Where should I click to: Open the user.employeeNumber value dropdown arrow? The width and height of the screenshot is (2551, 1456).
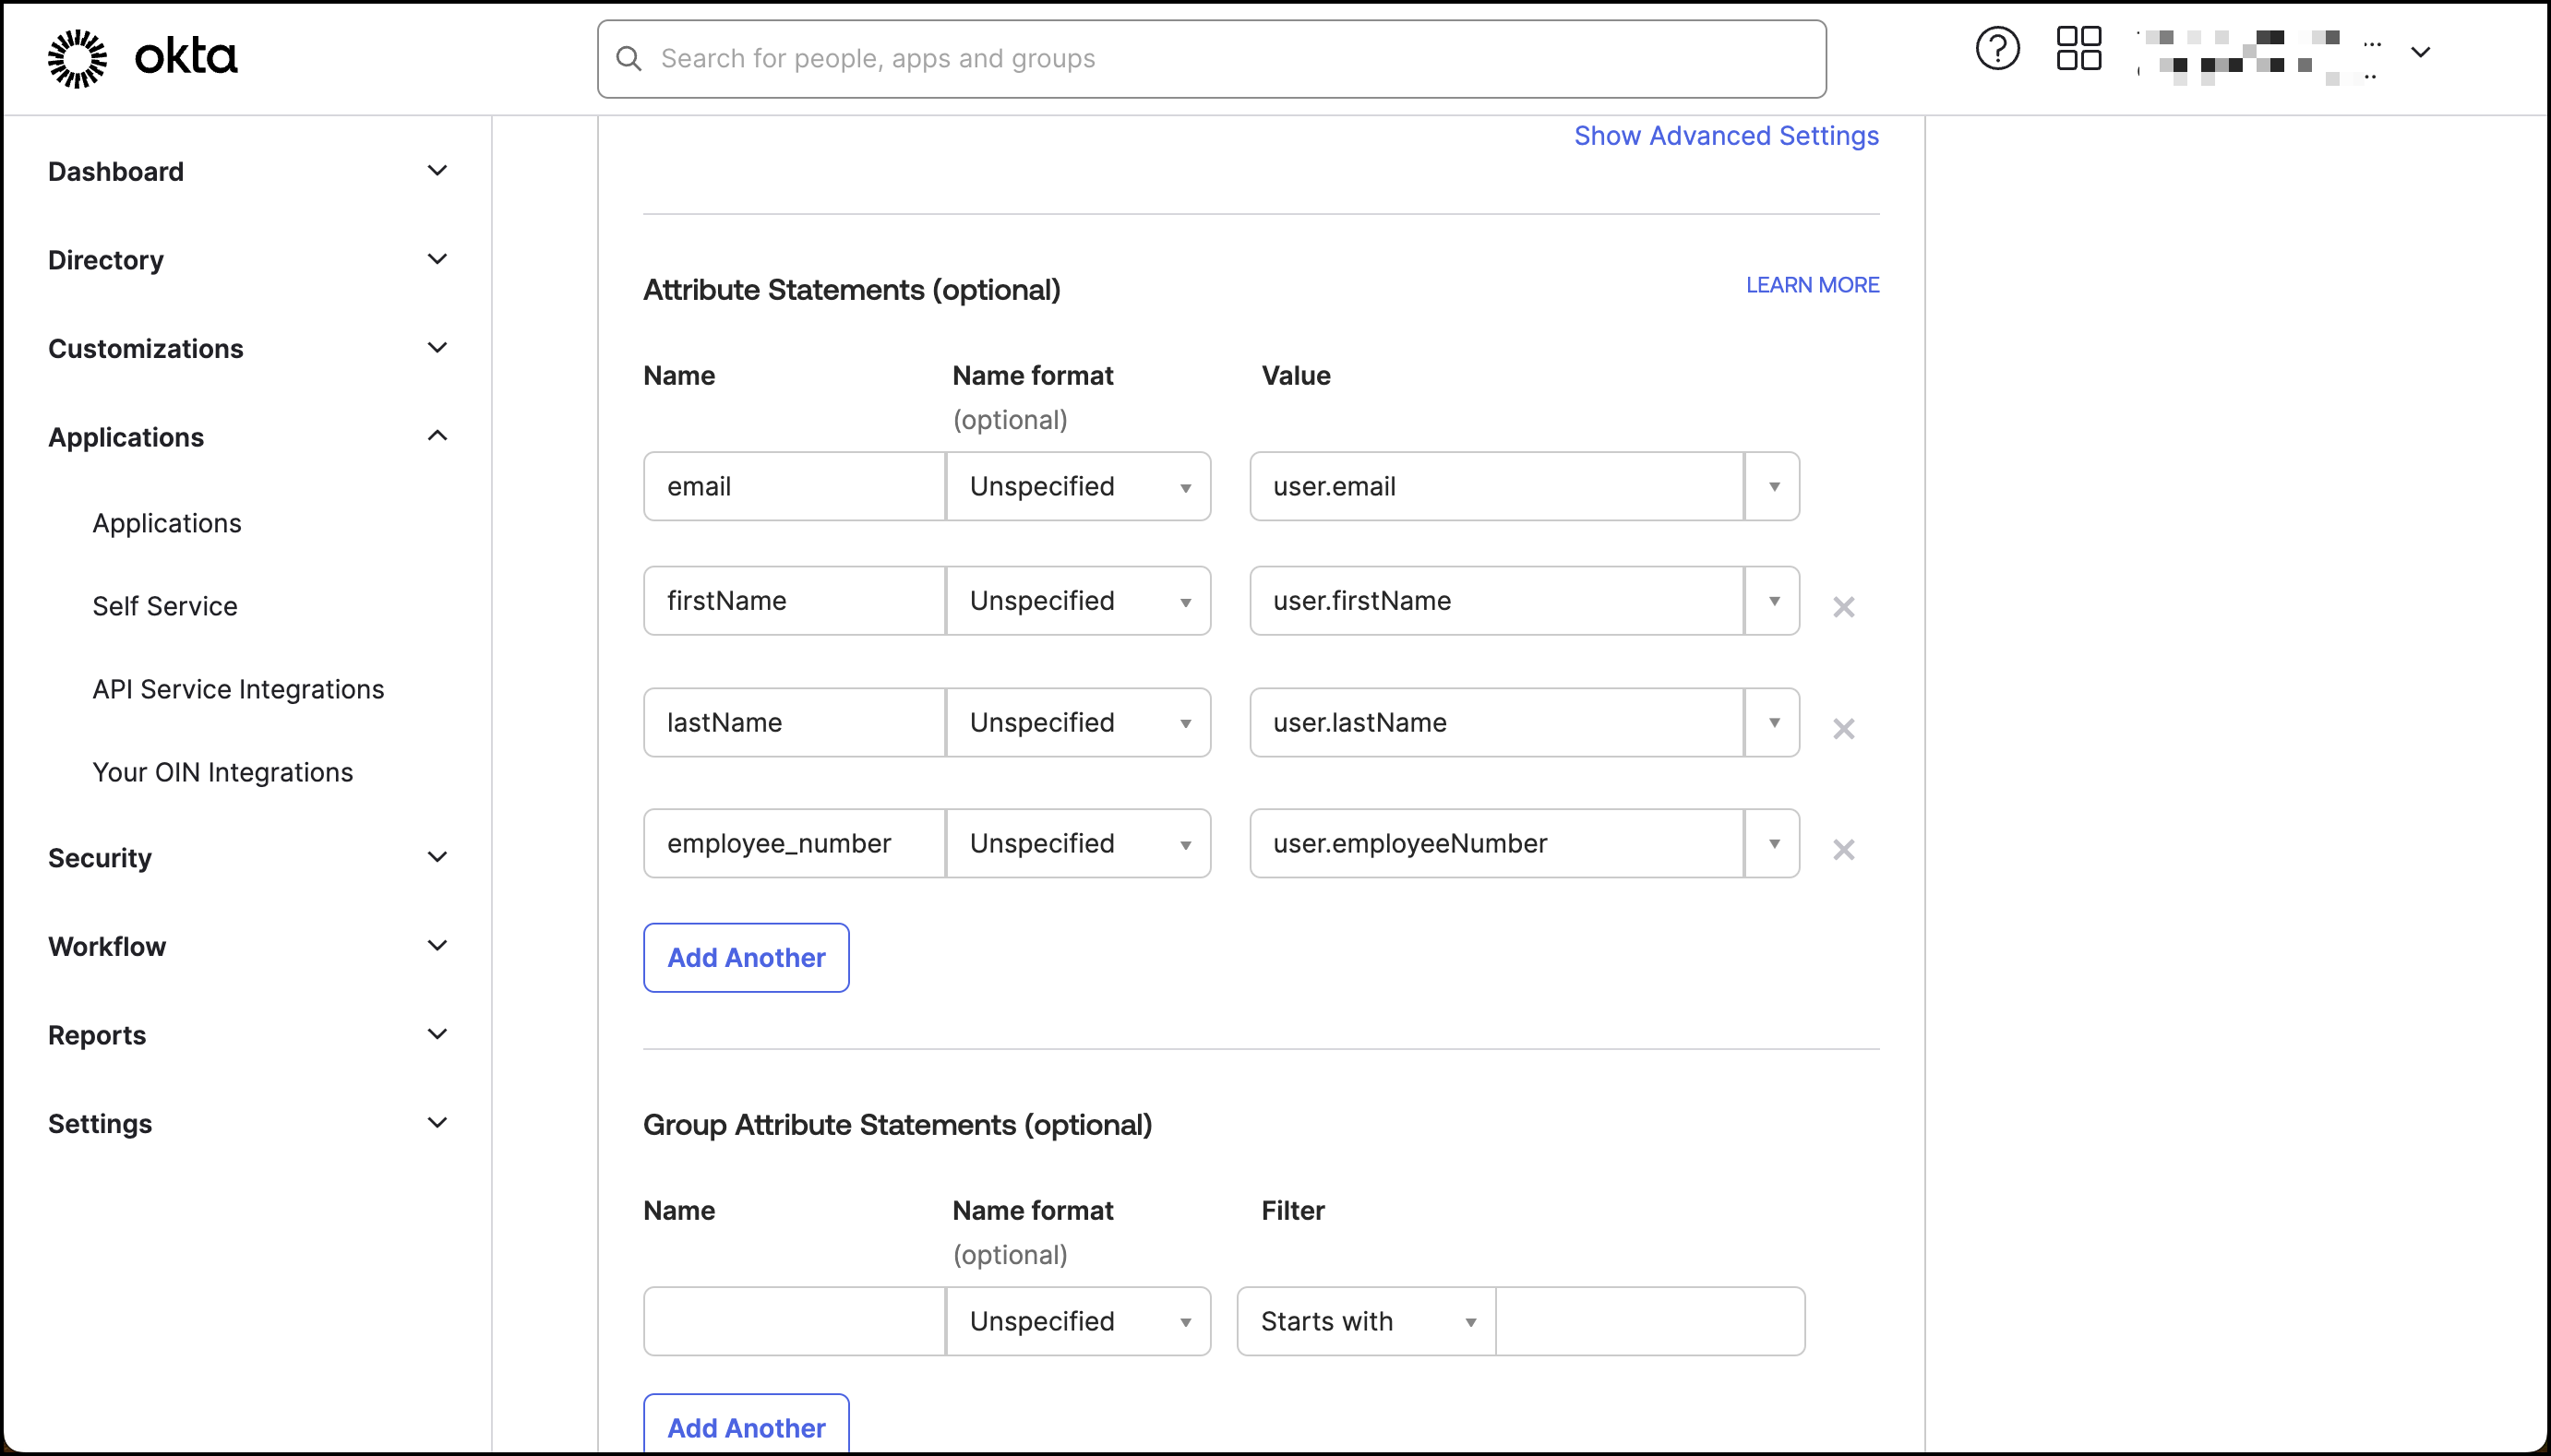pos(1773,844)
